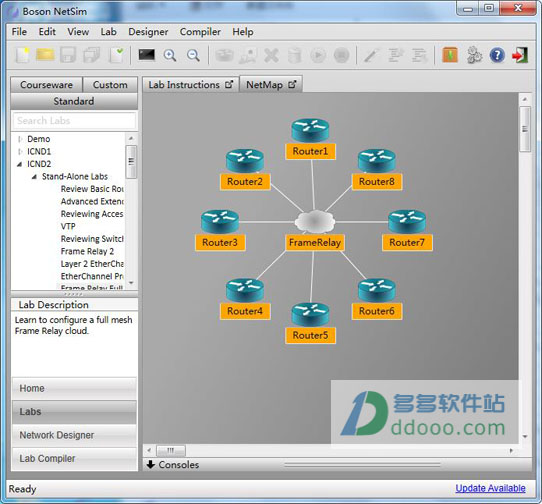542x504 pixels.
Task: Pop out NetMap with the external icon
Action: tap(292, 84)
